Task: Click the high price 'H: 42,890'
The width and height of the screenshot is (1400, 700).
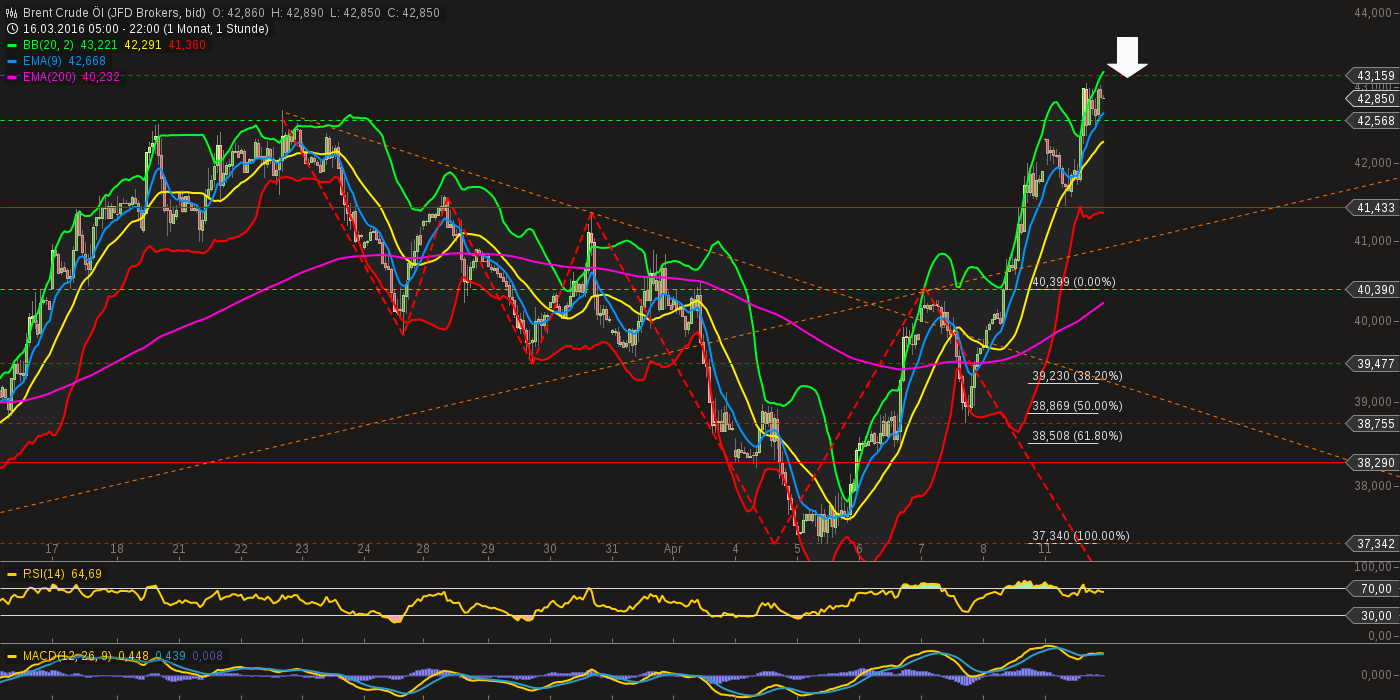Action: point(298,13)
